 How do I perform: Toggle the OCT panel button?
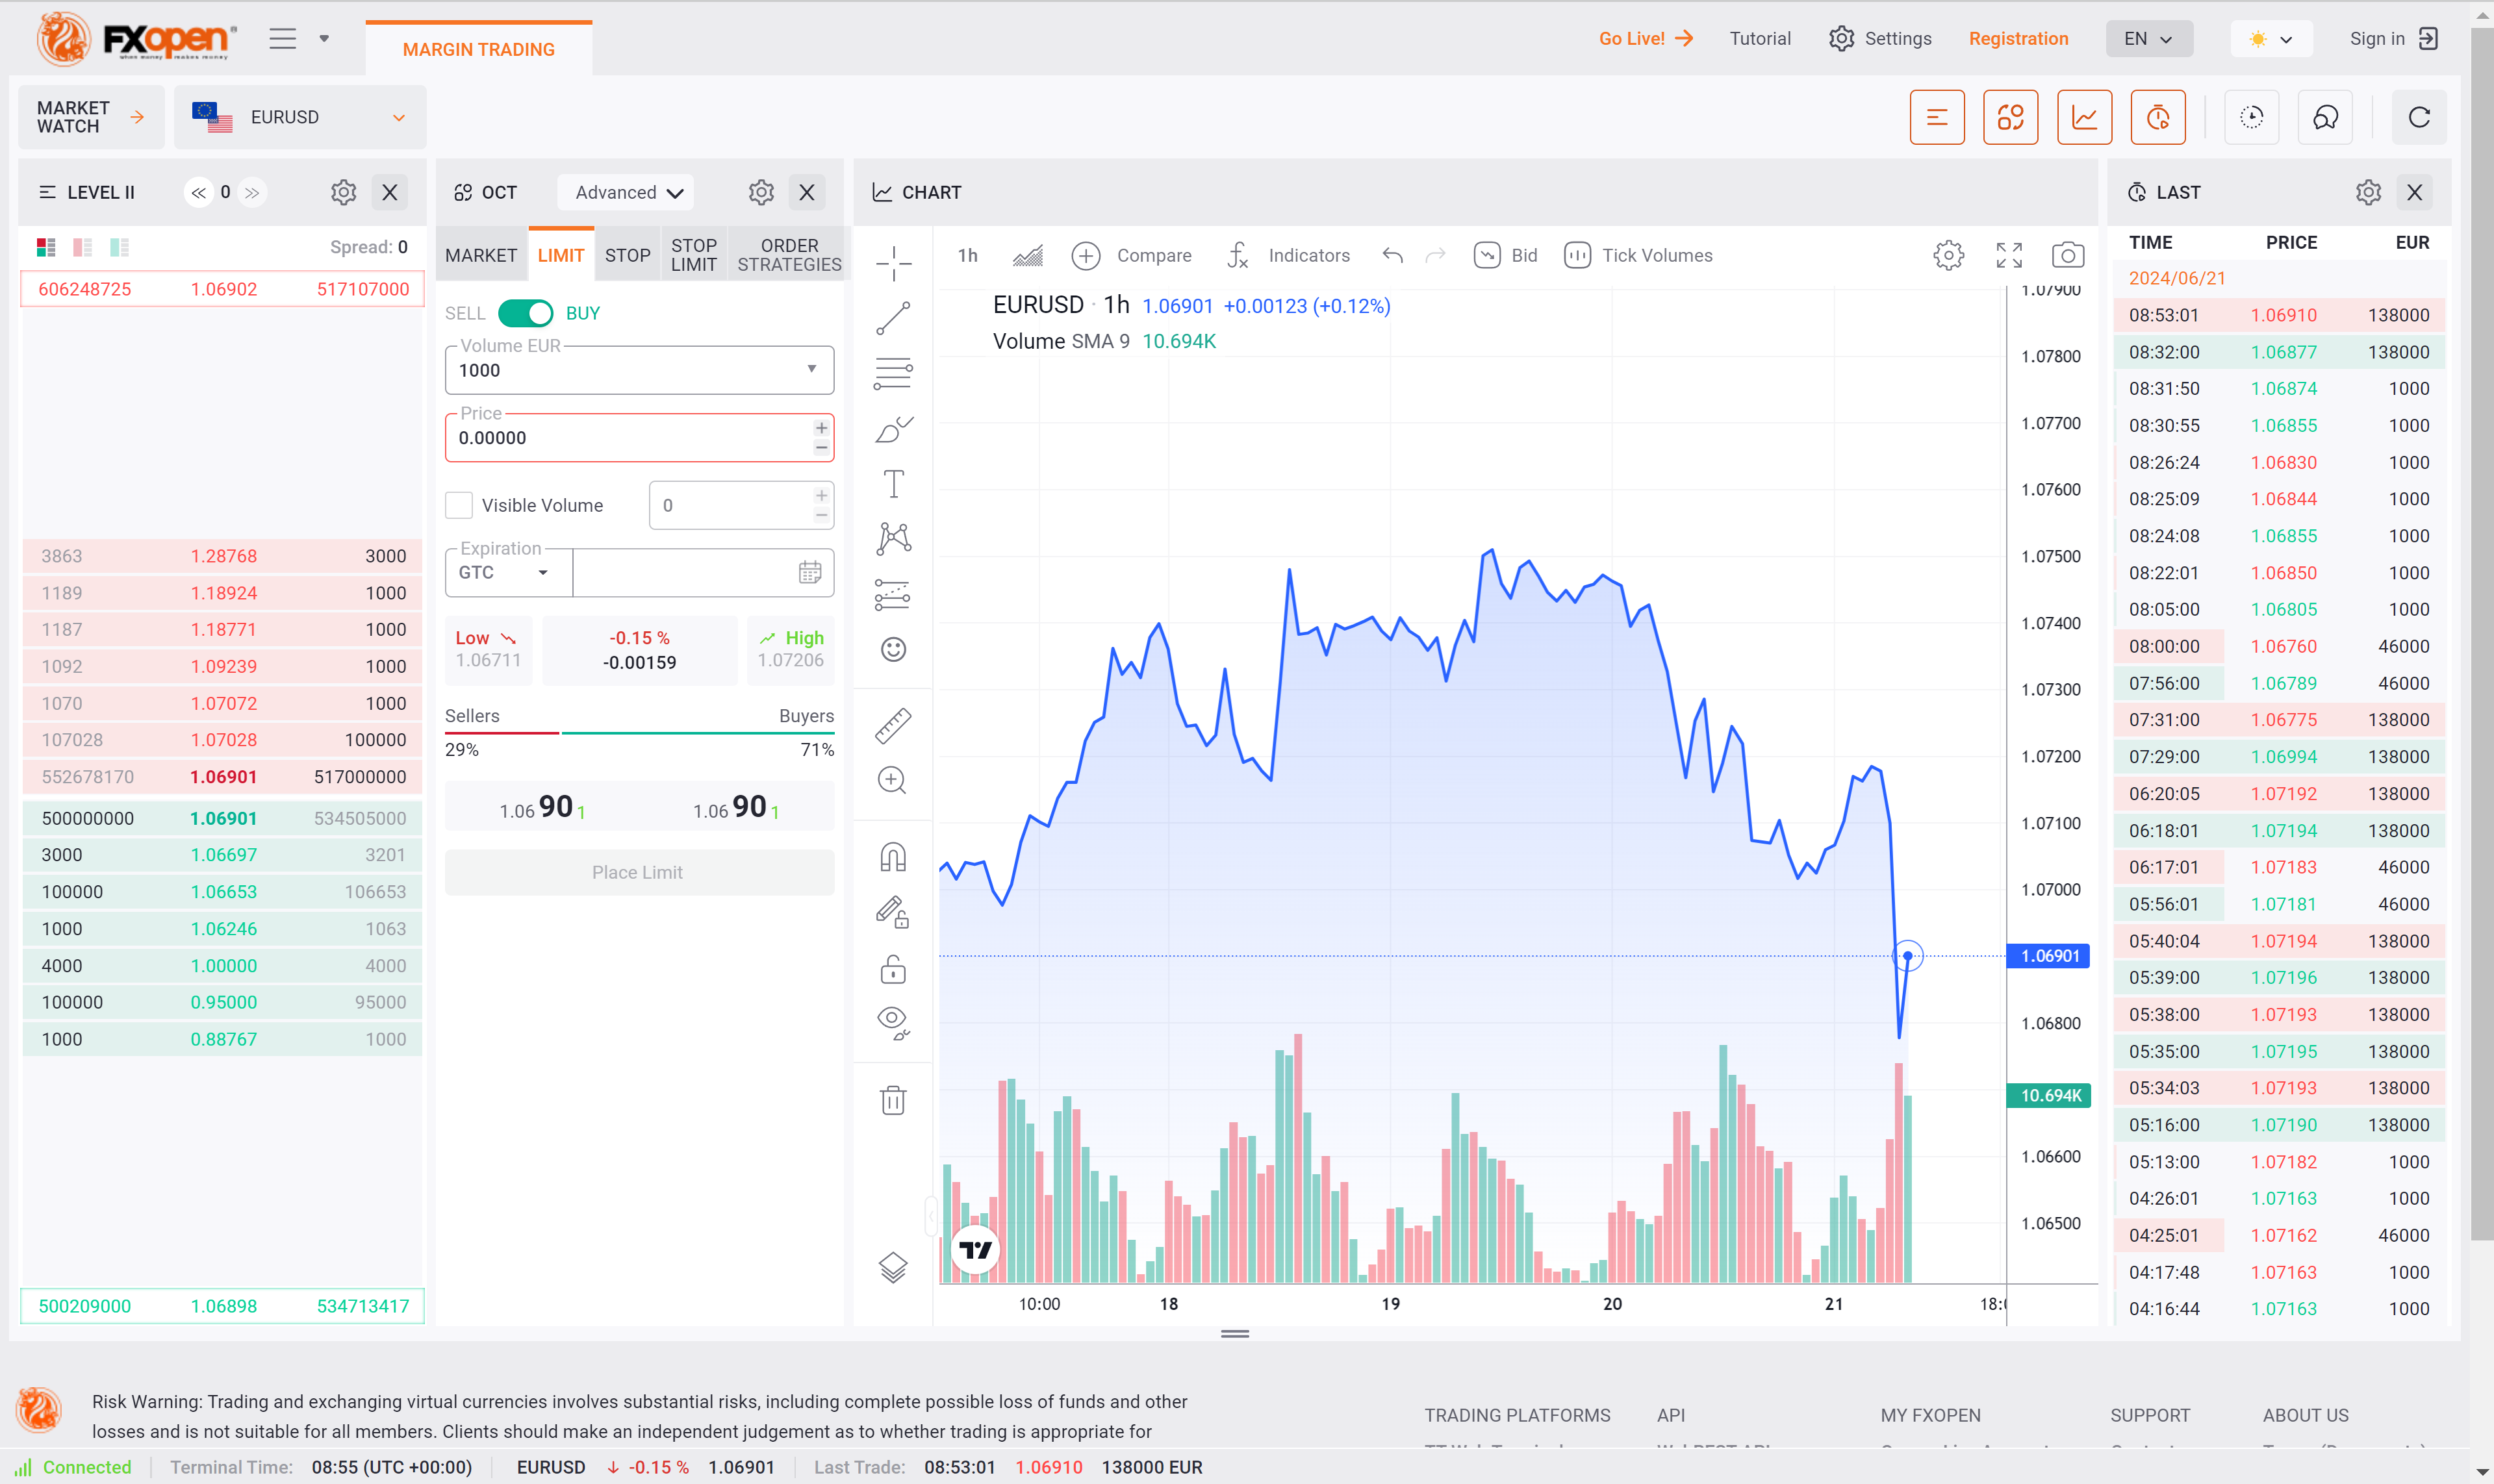2011,117
